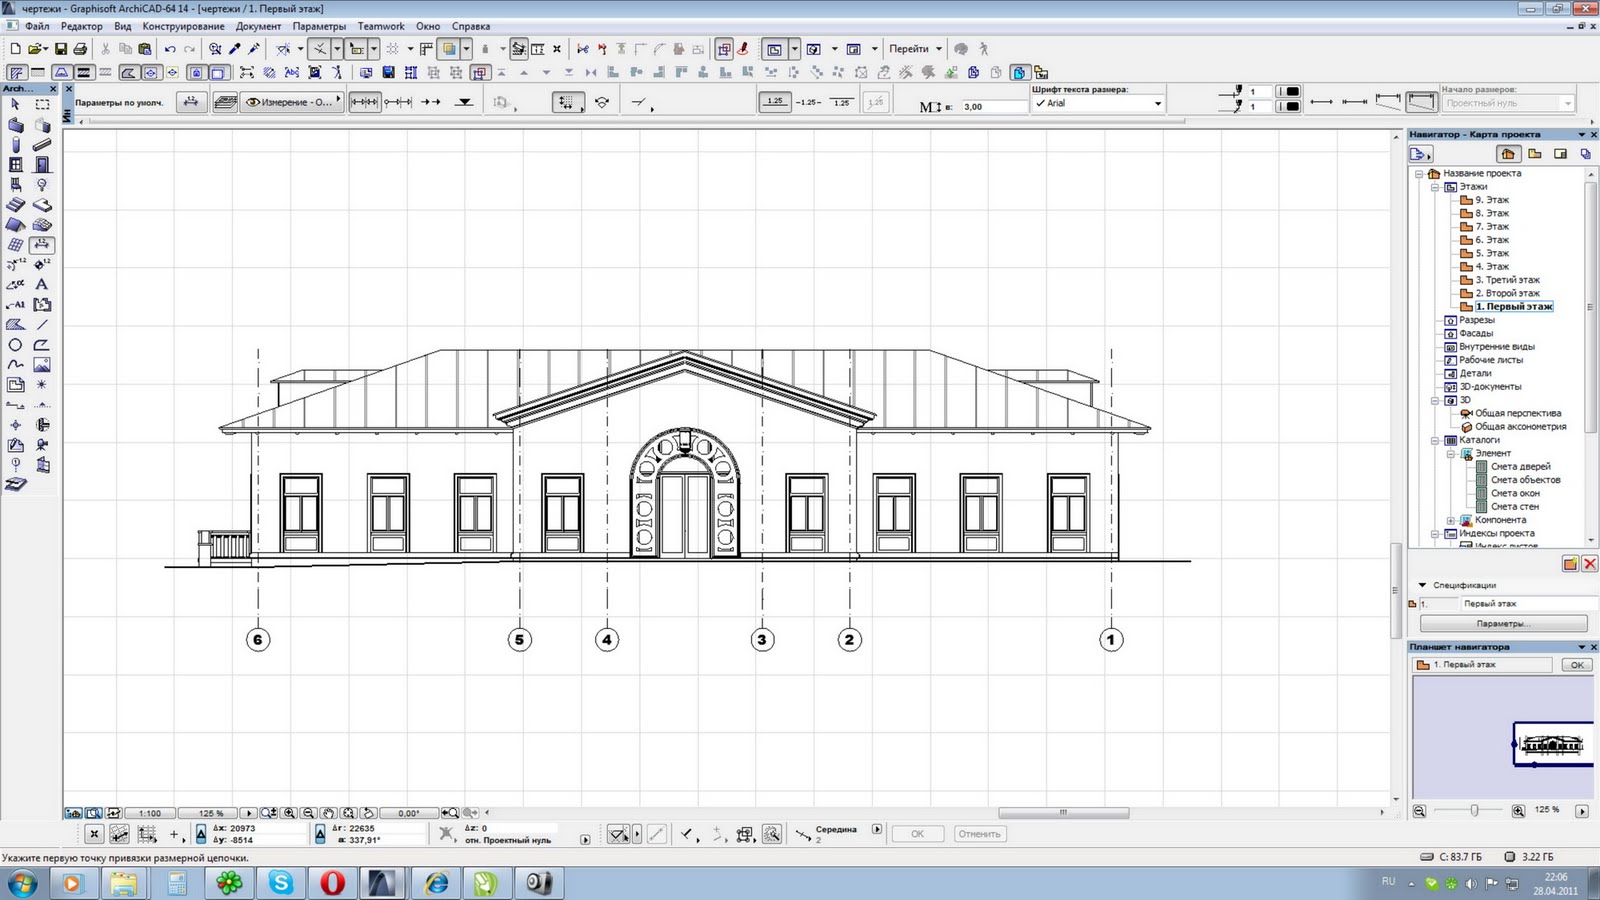1600x900 pixels.
Task: Open the Arial dimension font dropdown
Action: point(1098,103)
